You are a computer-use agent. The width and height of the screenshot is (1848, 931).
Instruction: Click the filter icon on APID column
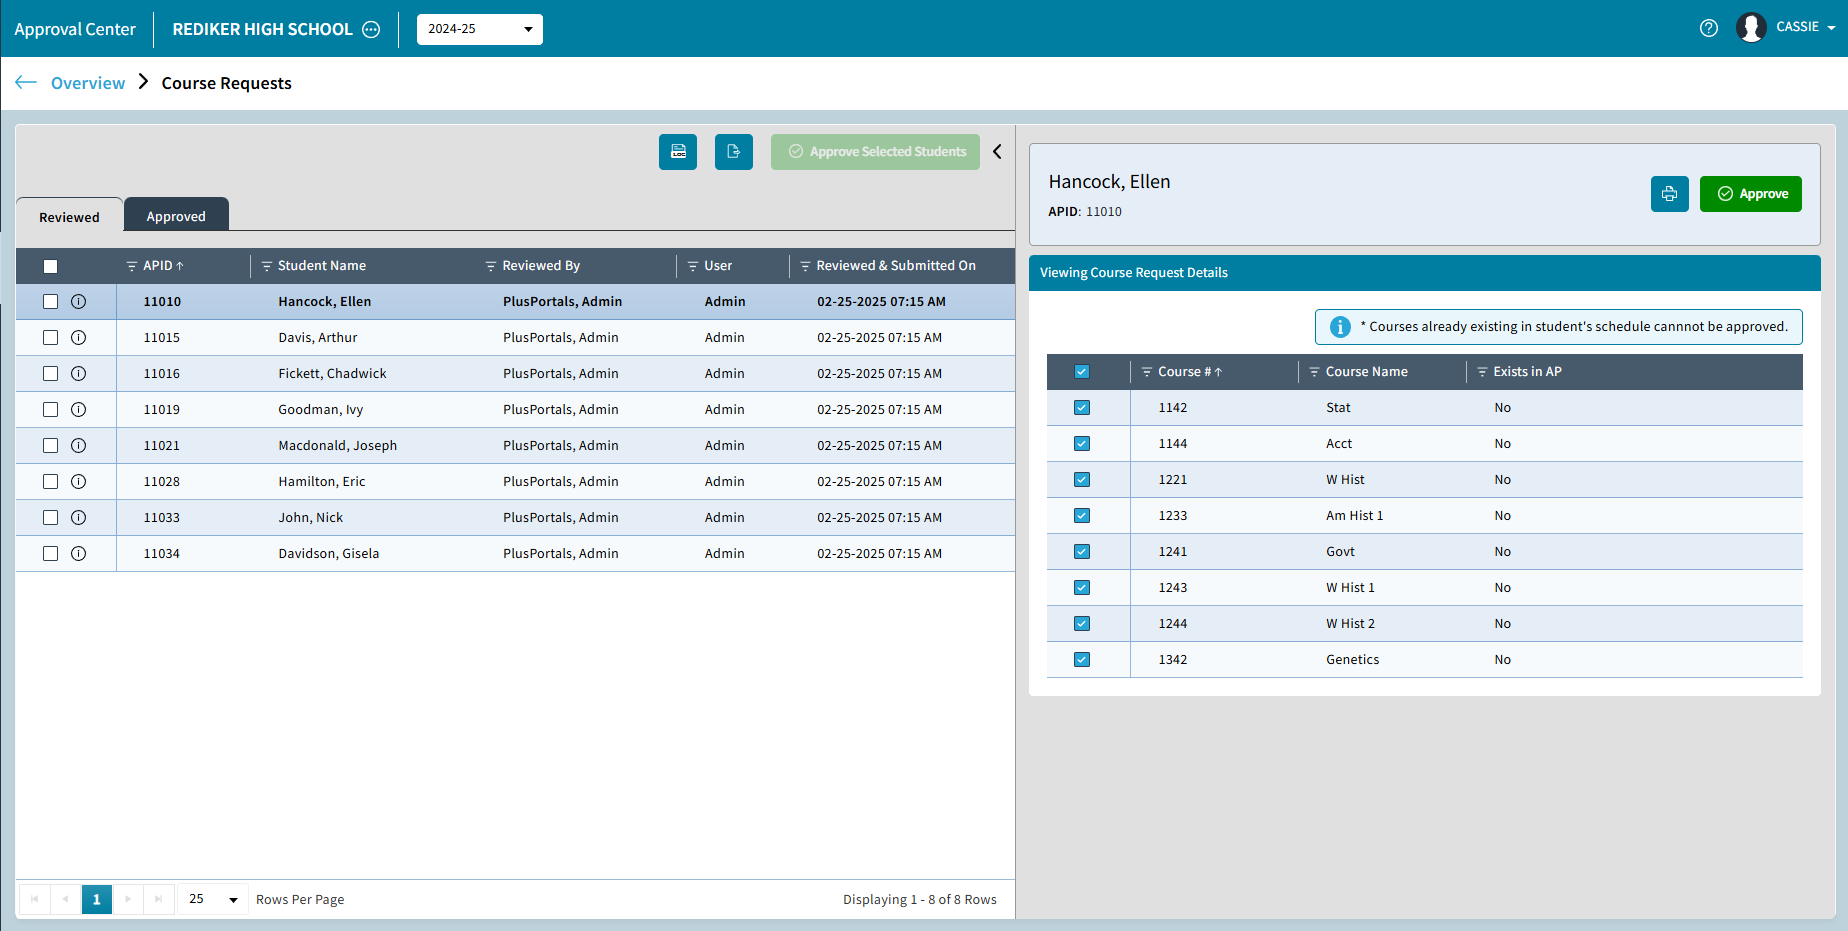coord(132,266)
